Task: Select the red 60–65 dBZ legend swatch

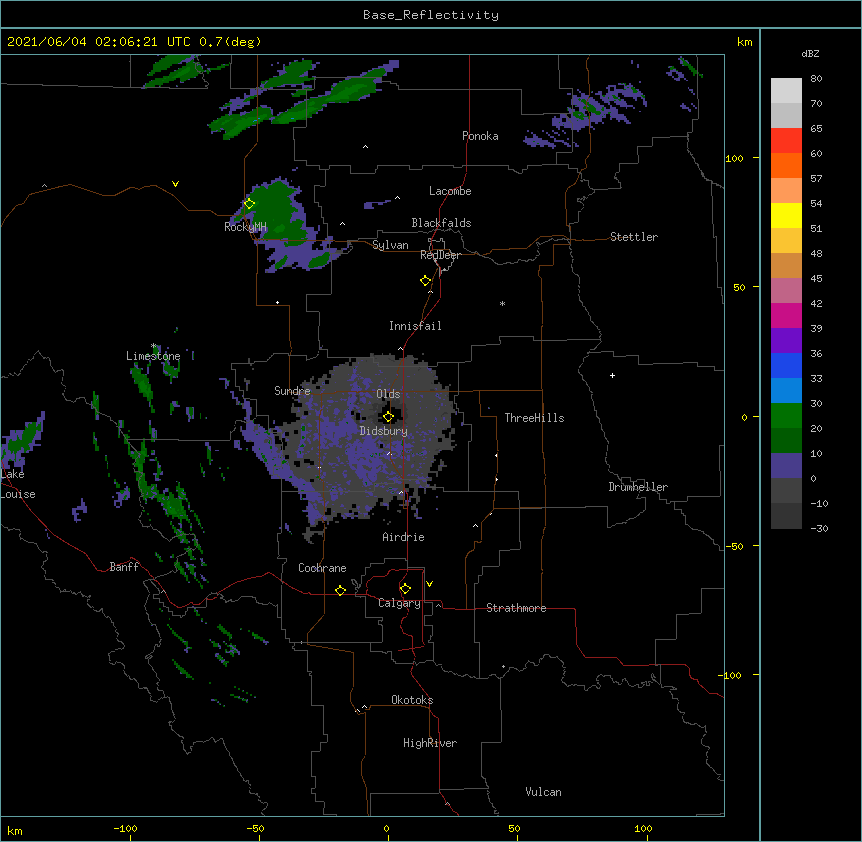Action: [786, 141]
